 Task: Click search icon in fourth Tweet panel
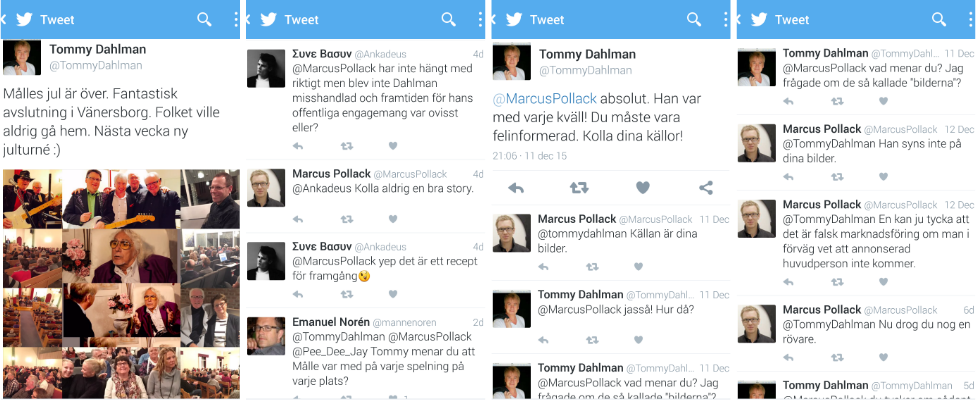pos(939,19)
